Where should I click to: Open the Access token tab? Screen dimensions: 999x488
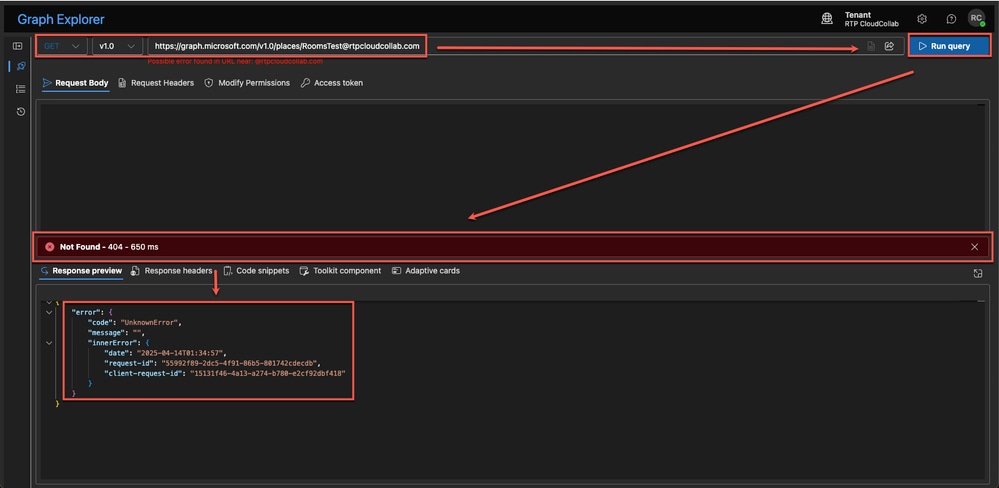(x=332, y=83)
